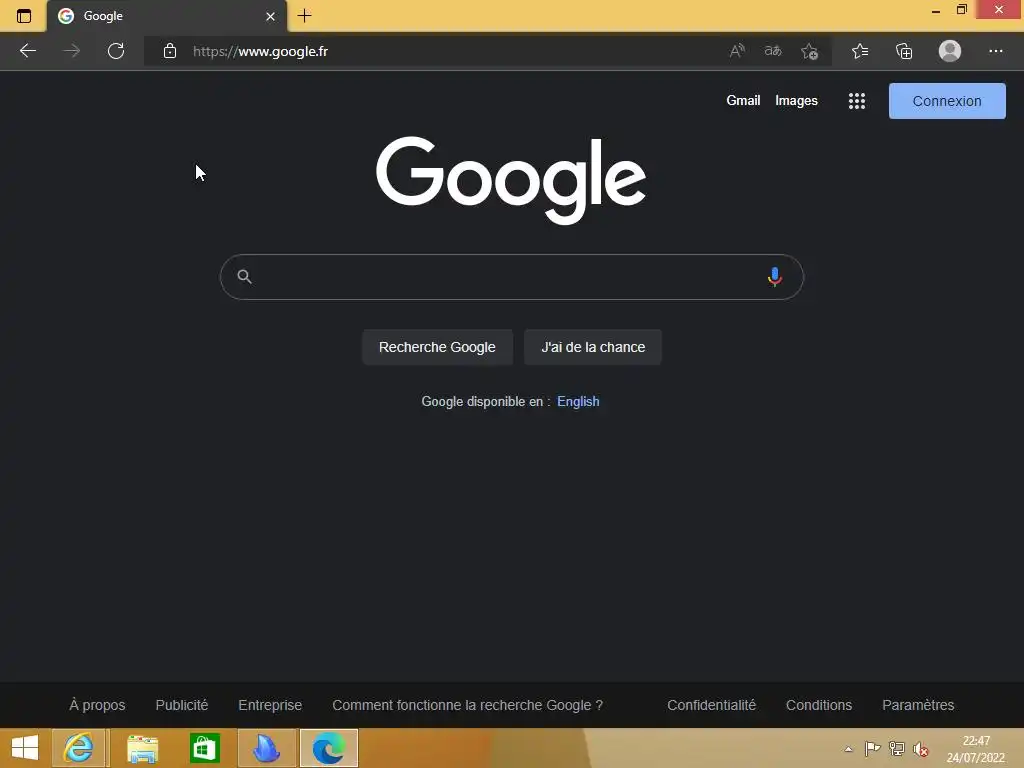Click the Recherche Google button
Screen dimensions: 1024x768
[x=438, y=347]
